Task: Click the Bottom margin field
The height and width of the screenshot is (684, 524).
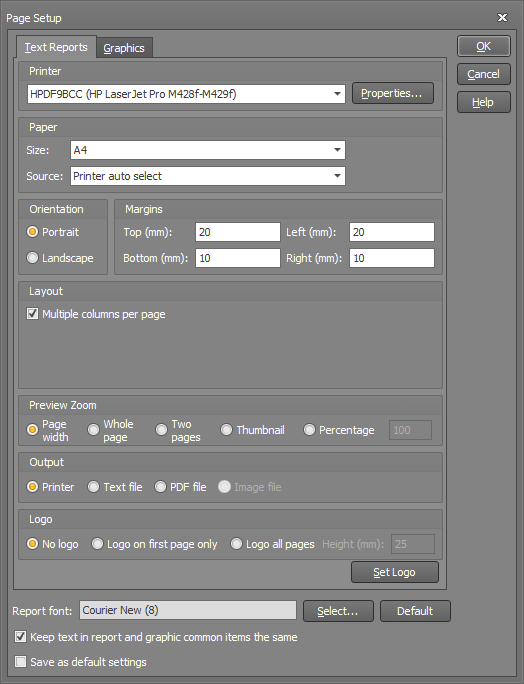Action: (x=238, y=258)
